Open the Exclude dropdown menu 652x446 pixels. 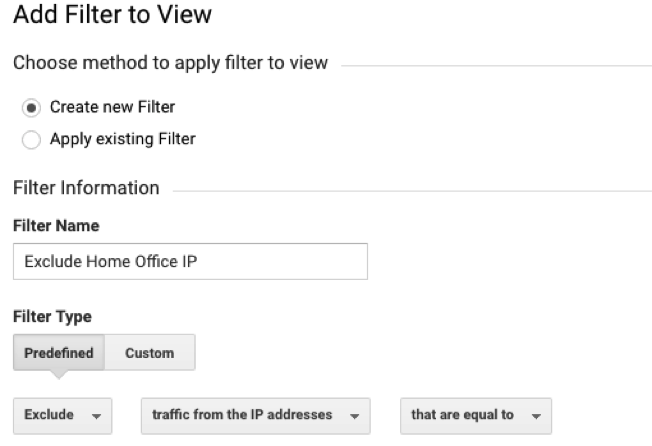[62, 416]
